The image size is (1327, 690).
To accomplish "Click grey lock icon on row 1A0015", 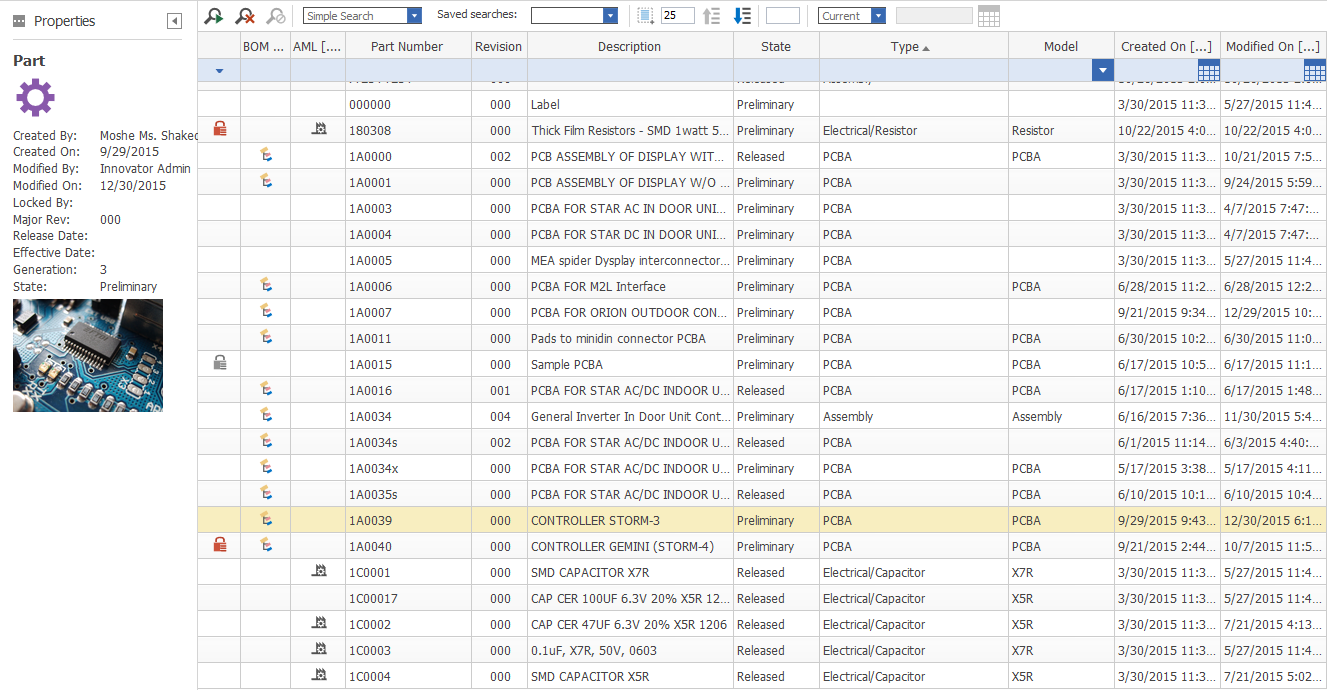I will pyautogui.click(x=220, y=363).
